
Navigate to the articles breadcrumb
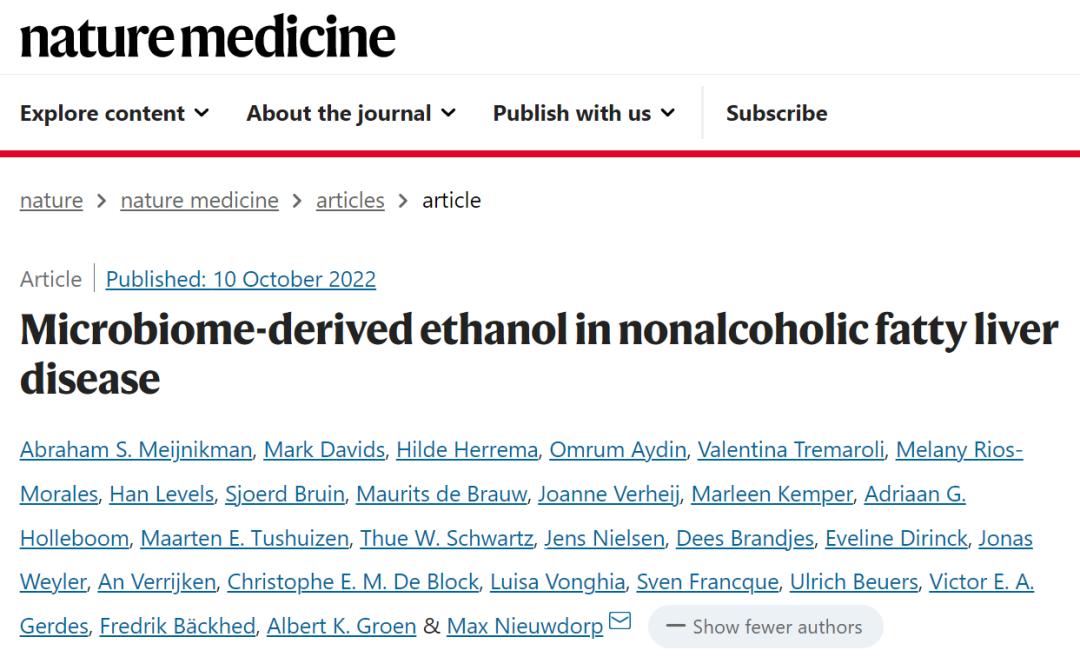350,200
